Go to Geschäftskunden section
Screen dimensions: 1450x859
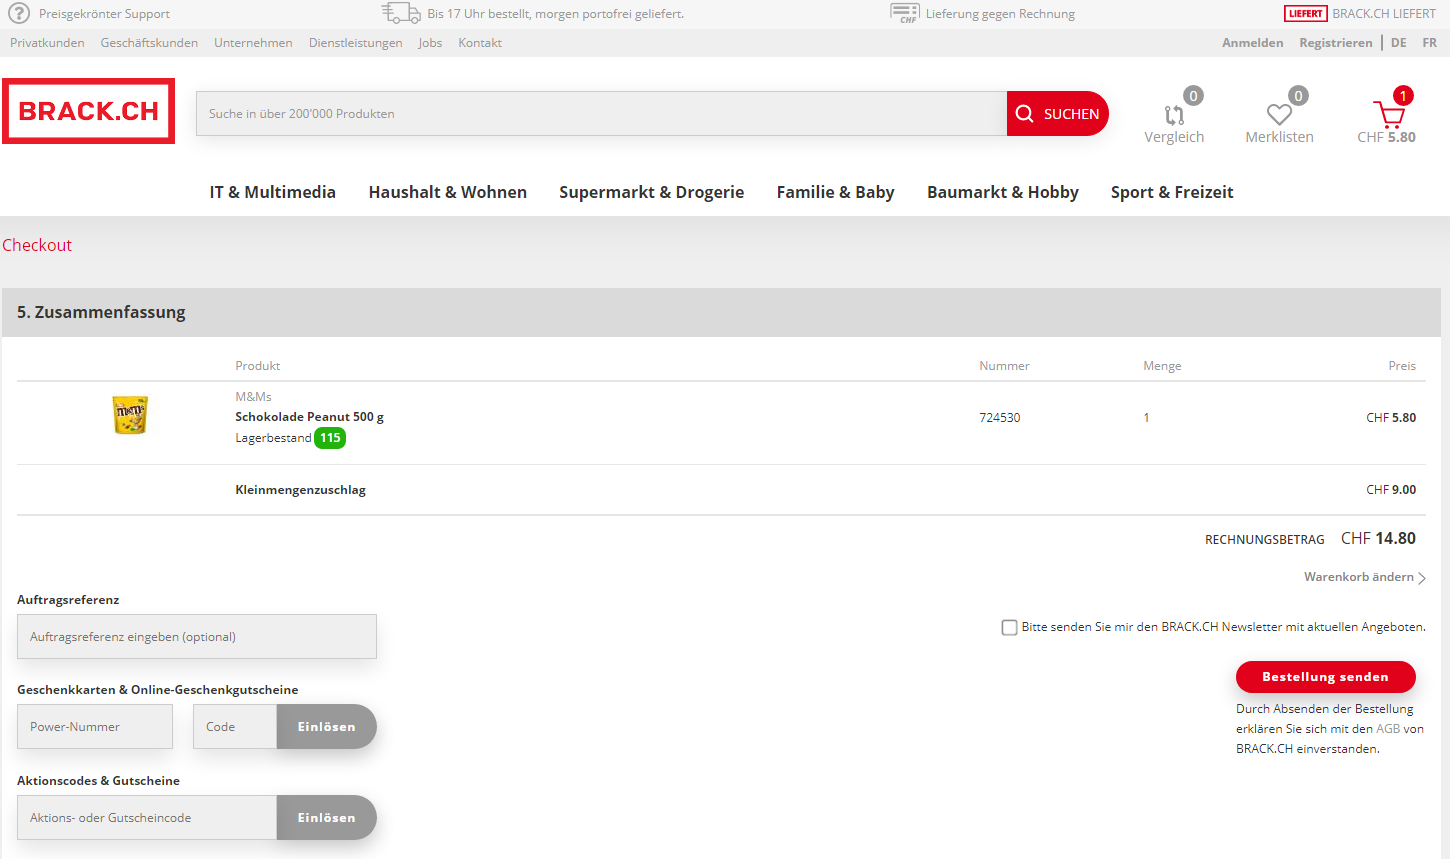click(149, 43)
